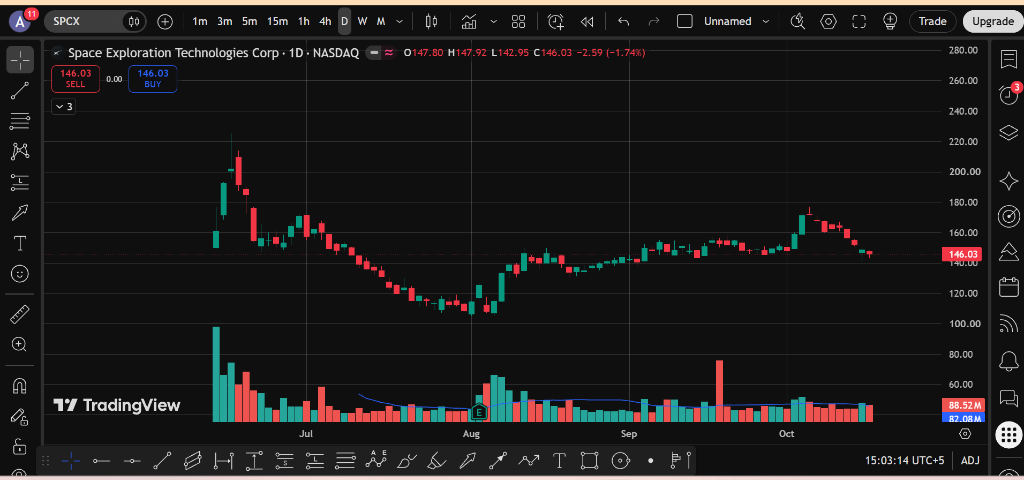Select the Trend Line tool in left sidebar

click(x=20, y=91)
